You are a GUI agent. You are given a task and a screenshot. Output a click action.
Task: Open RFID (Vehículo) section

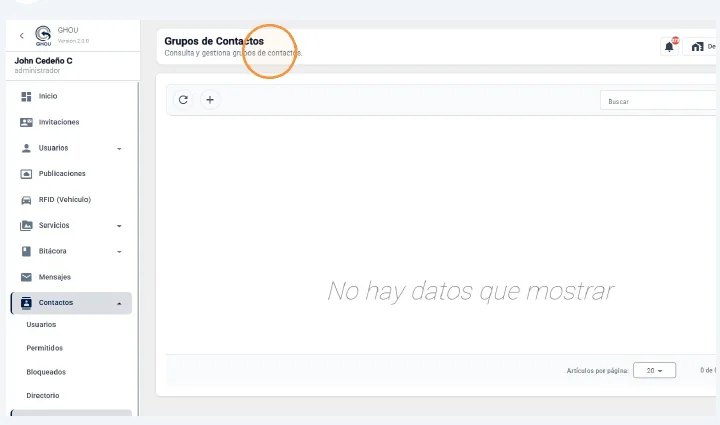[65, 200]
